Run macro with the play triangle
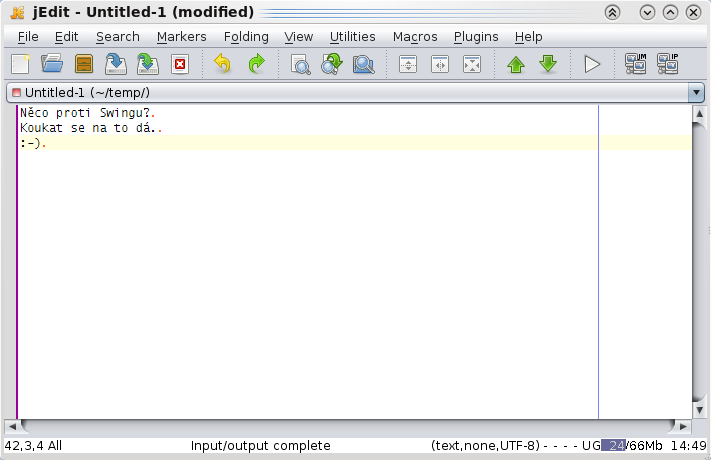 coord(592,64)
